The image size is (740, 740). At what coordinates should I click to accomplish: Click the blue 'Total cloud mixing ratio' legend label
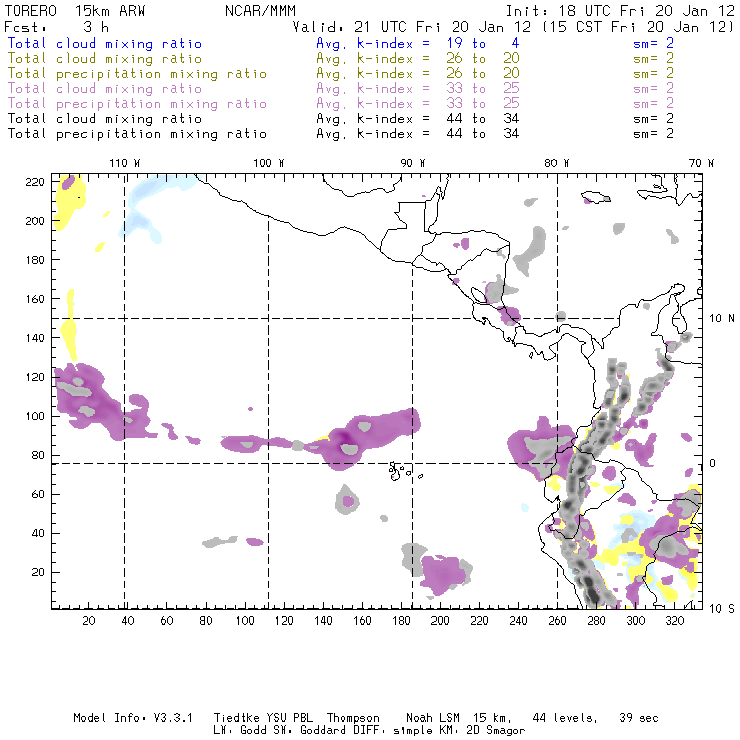[x=105, y=43]
